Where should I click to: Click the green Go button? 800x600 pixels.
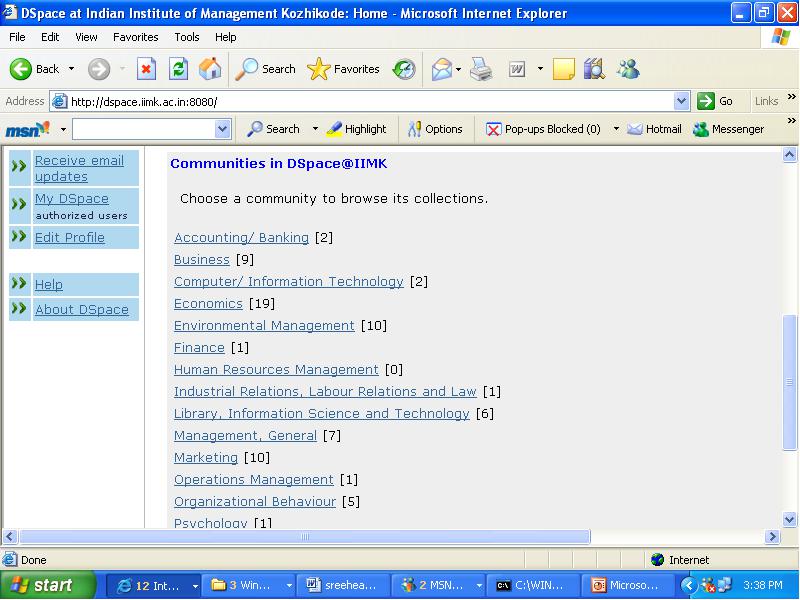pyautogui.click(x=715, y=101)
